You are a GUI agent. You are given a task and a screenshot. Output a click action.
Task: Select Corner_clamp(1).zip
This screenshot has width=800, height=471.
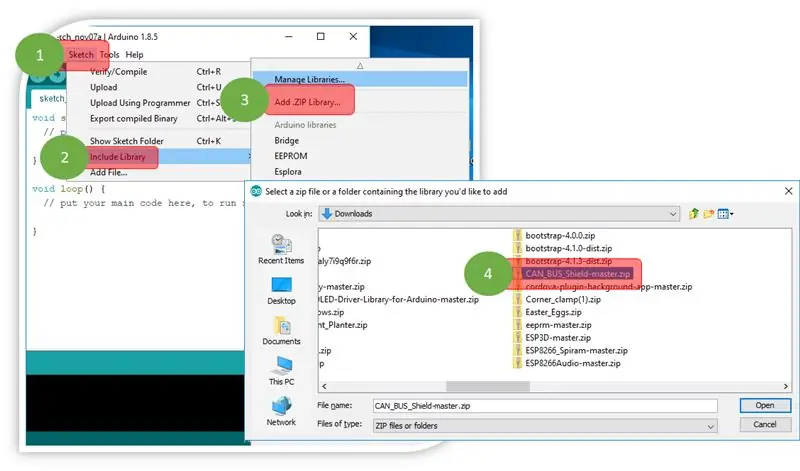(x=563, y=299)
